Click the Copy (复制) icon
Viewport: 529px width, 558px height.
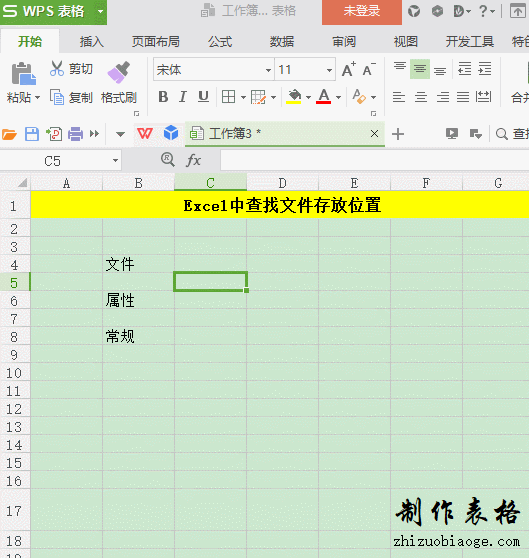click(x=57, y=97)
